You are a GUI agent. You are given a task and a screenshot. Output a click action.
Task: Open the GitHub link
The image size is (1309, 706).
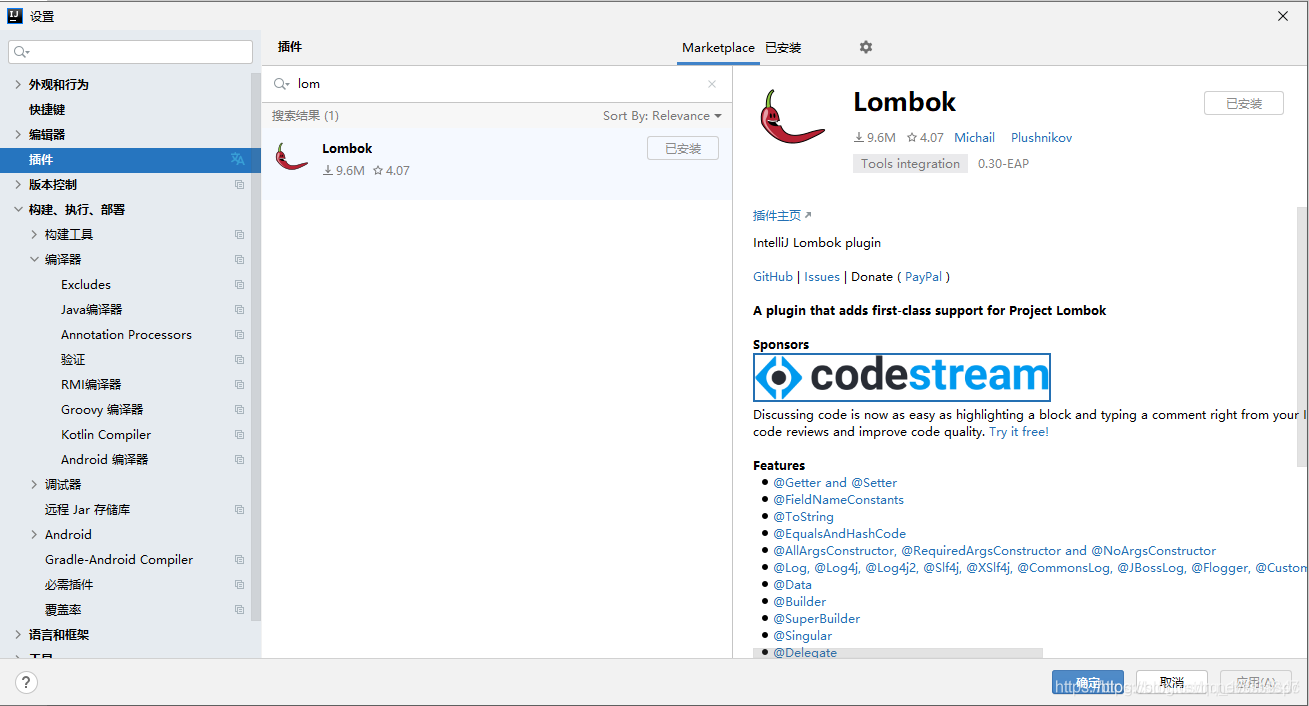[x=773, y=276]
